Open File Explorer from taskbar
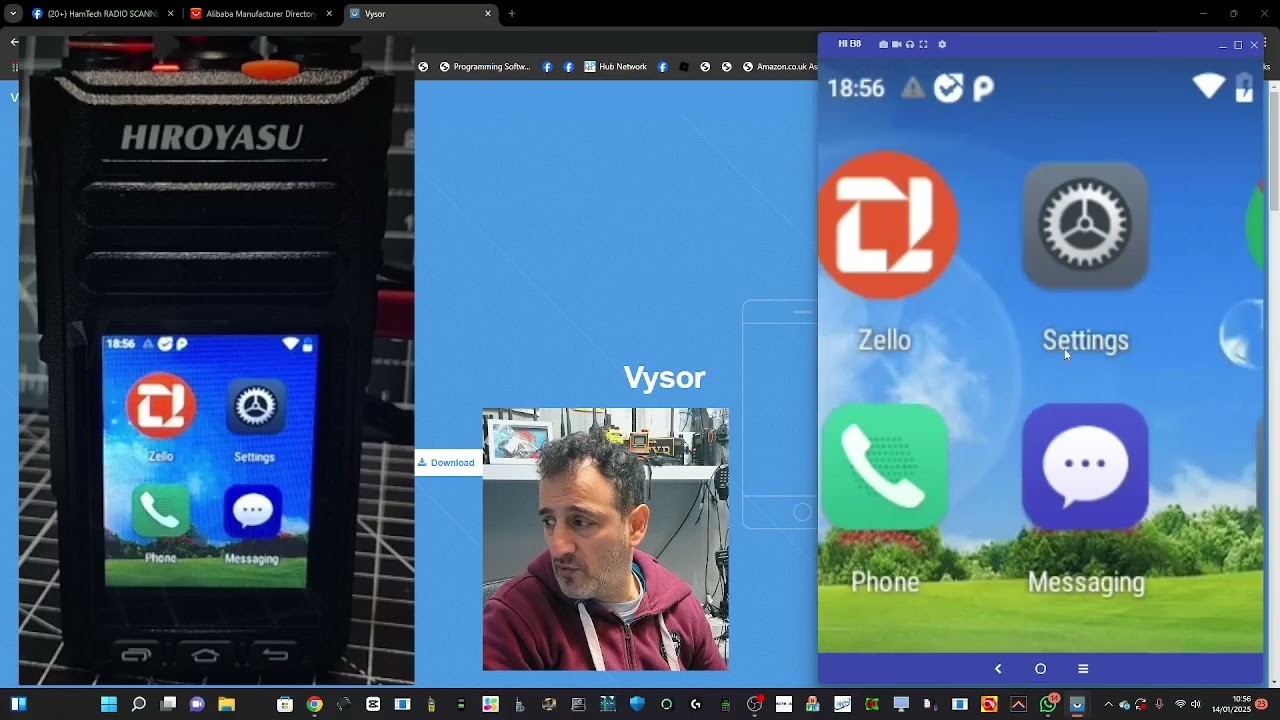The width and height of the screenshot is (1280, 720). click(x=226, y=704)
